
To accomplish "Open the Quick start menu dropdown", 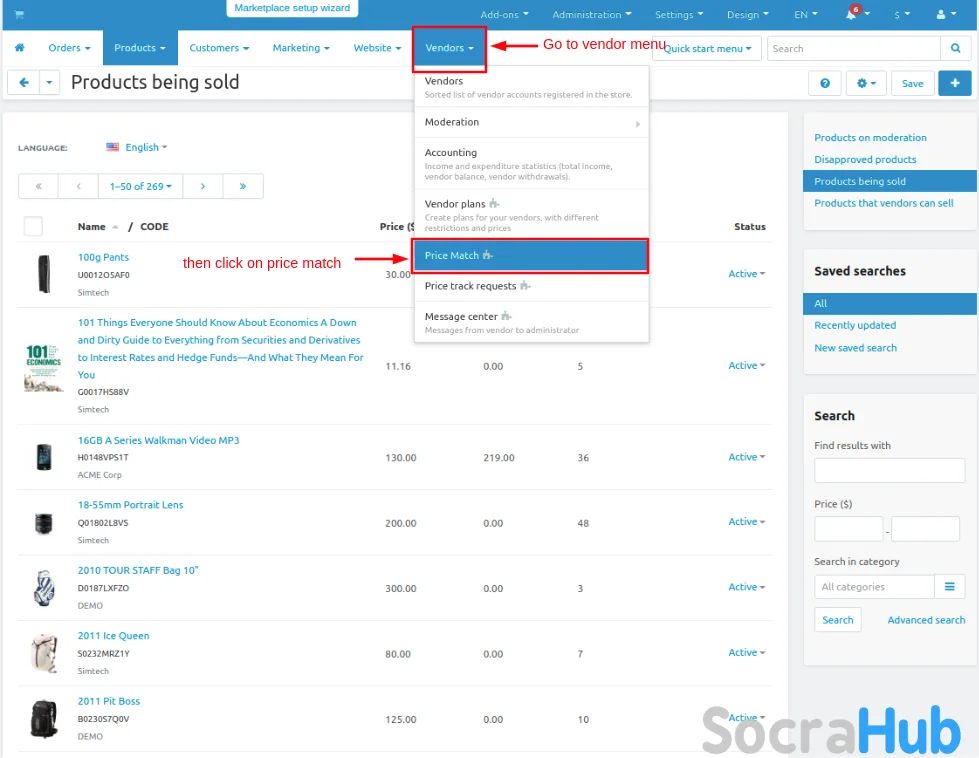I will pos(707,48).
